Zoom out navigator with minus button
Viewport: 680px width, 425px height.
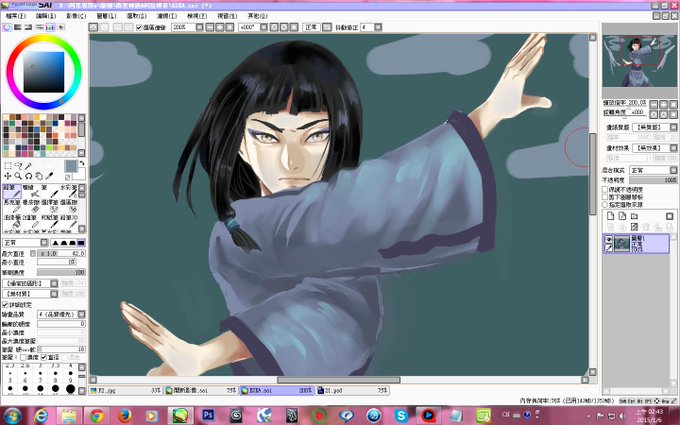point(653,104)
